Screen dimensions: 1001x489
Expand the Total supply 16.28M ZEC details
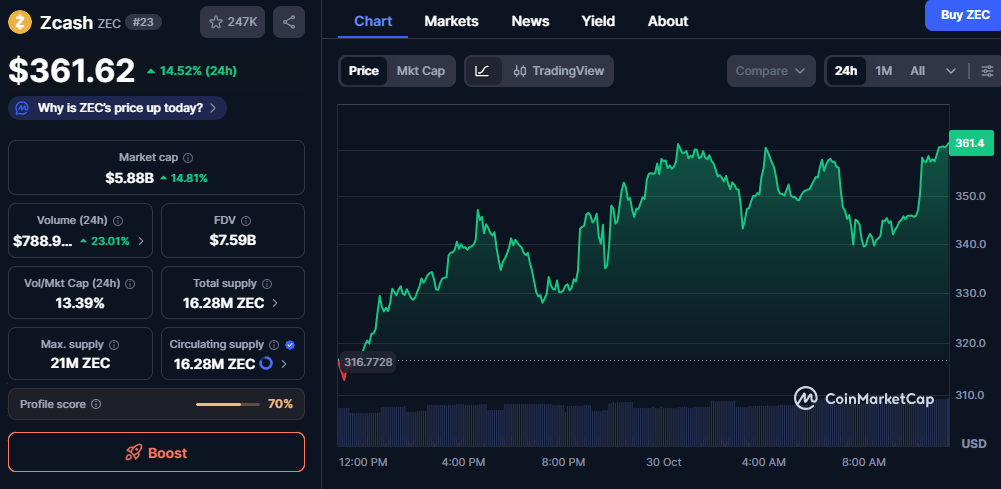(x=275, y=302)
